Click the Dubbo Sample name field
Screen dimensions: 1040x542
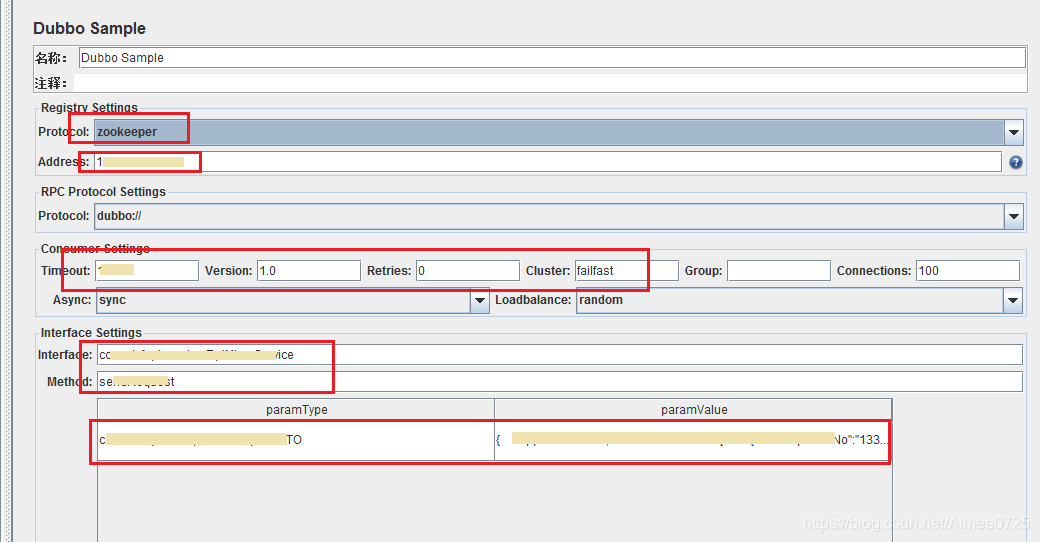pyautogui.click(x=552, y=57)
